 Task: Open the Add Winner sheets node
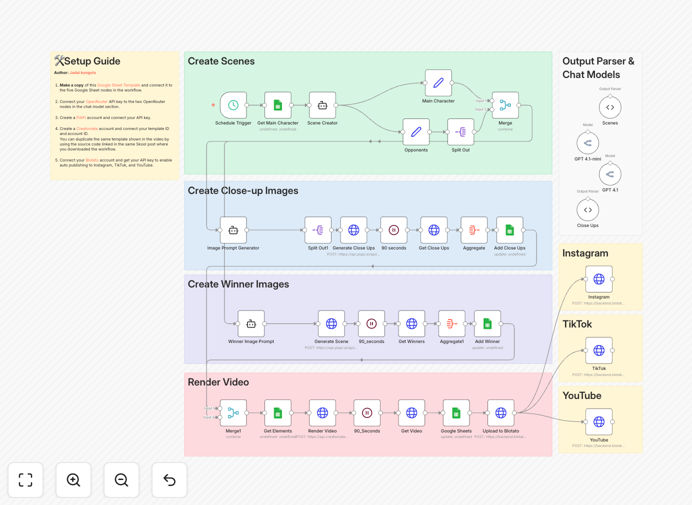click(487, 324)
